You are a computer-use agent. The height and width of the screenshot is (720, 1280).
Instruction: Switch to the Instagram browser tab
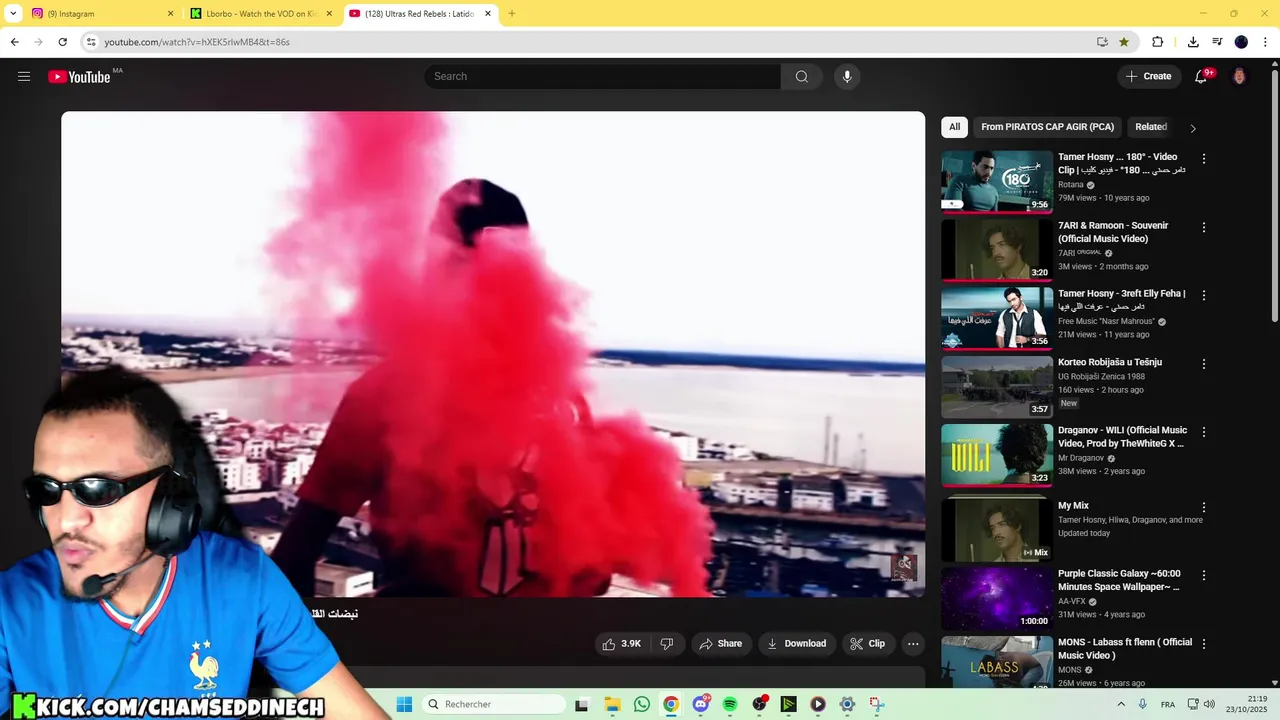[102, 14]
